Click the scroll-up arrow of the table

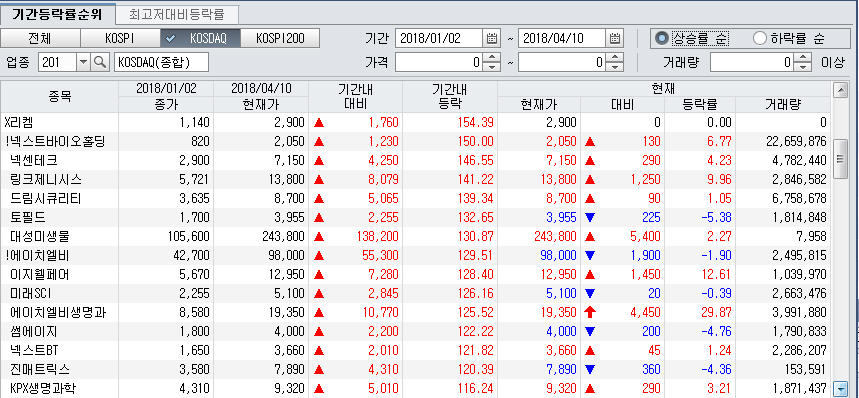click(x=840, y=90)
